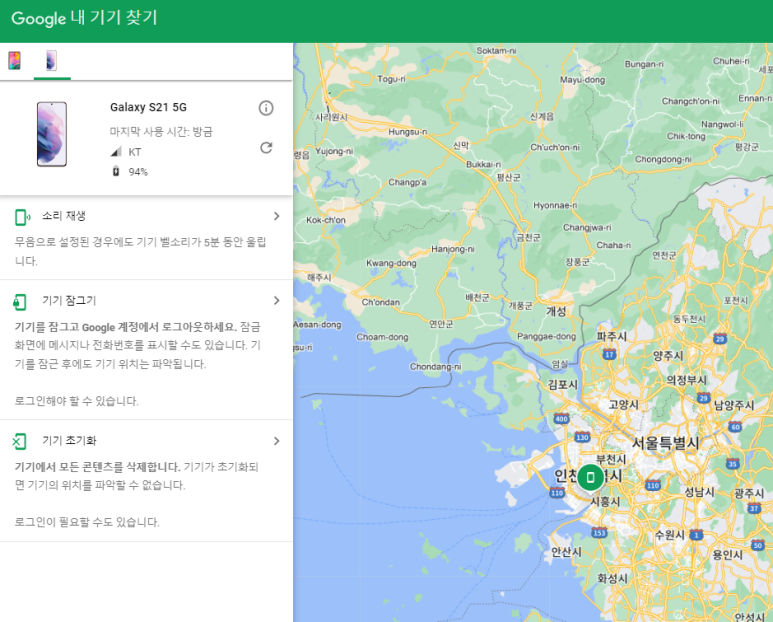
Task: Click Hanjong-ni label on the map
Action: pyautogui.click(x=453, y=249)
